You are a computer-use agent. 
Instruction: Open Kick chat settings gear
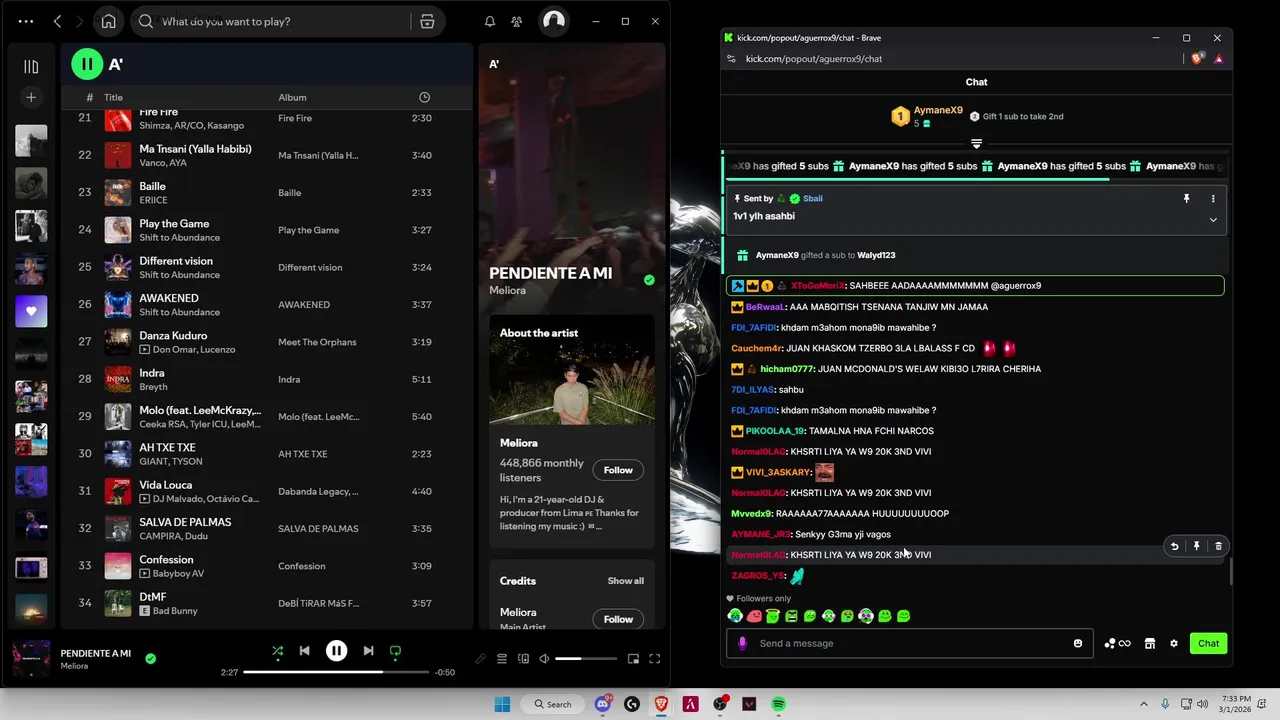1174,643
